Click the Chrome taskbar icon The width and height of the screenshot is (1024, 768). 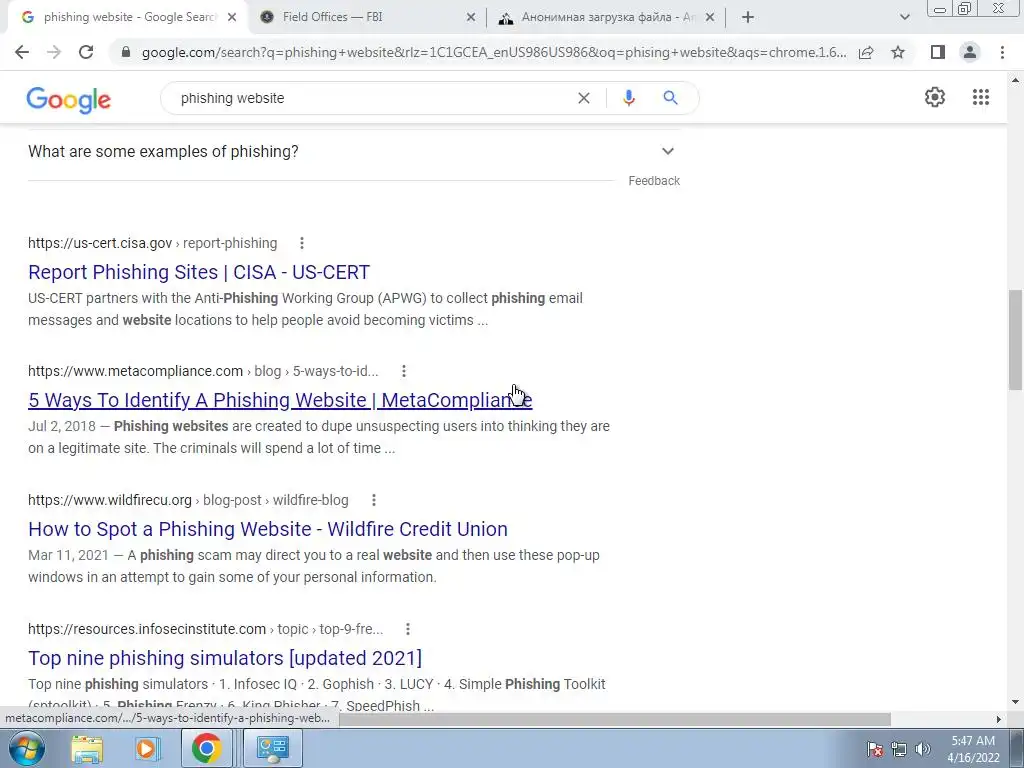coord(206,748)
